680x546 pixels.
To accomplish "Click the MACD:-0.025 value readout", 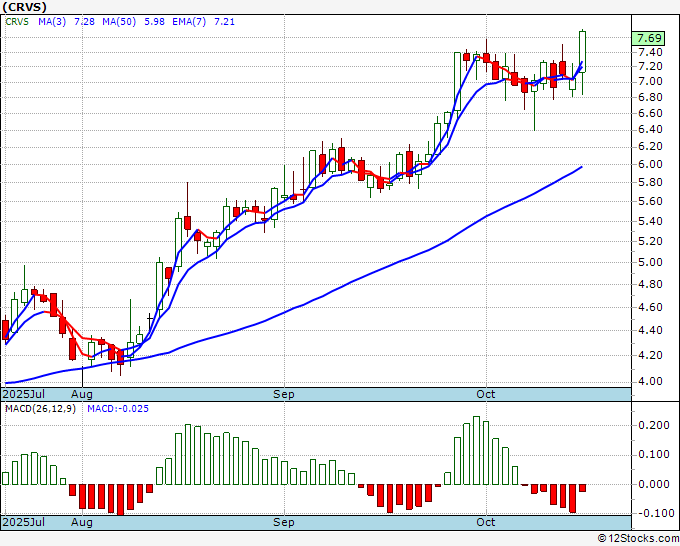I will [x=118, y=409].
